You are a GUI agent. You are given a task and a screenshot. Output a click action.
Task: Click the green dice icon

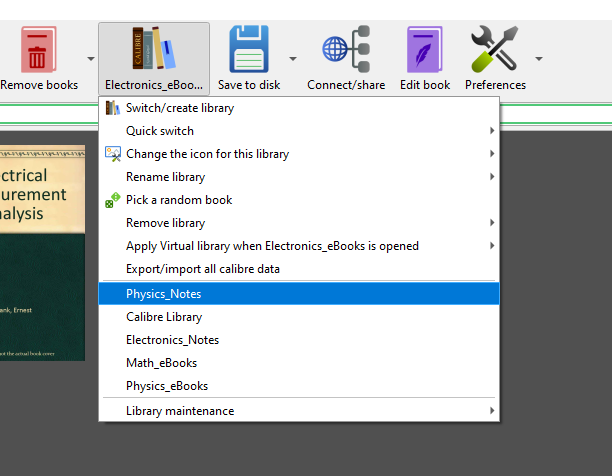tap(112, 200)
